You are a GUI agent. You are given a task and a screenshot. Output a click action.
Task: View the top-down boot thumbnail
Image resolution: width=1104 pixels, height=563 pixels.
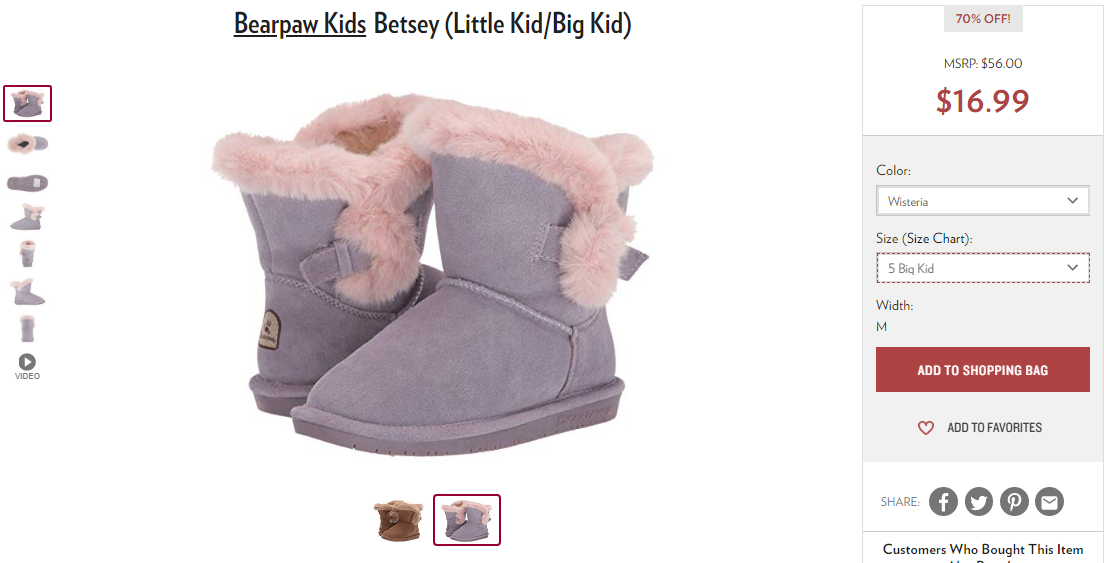tap(27, 144)
